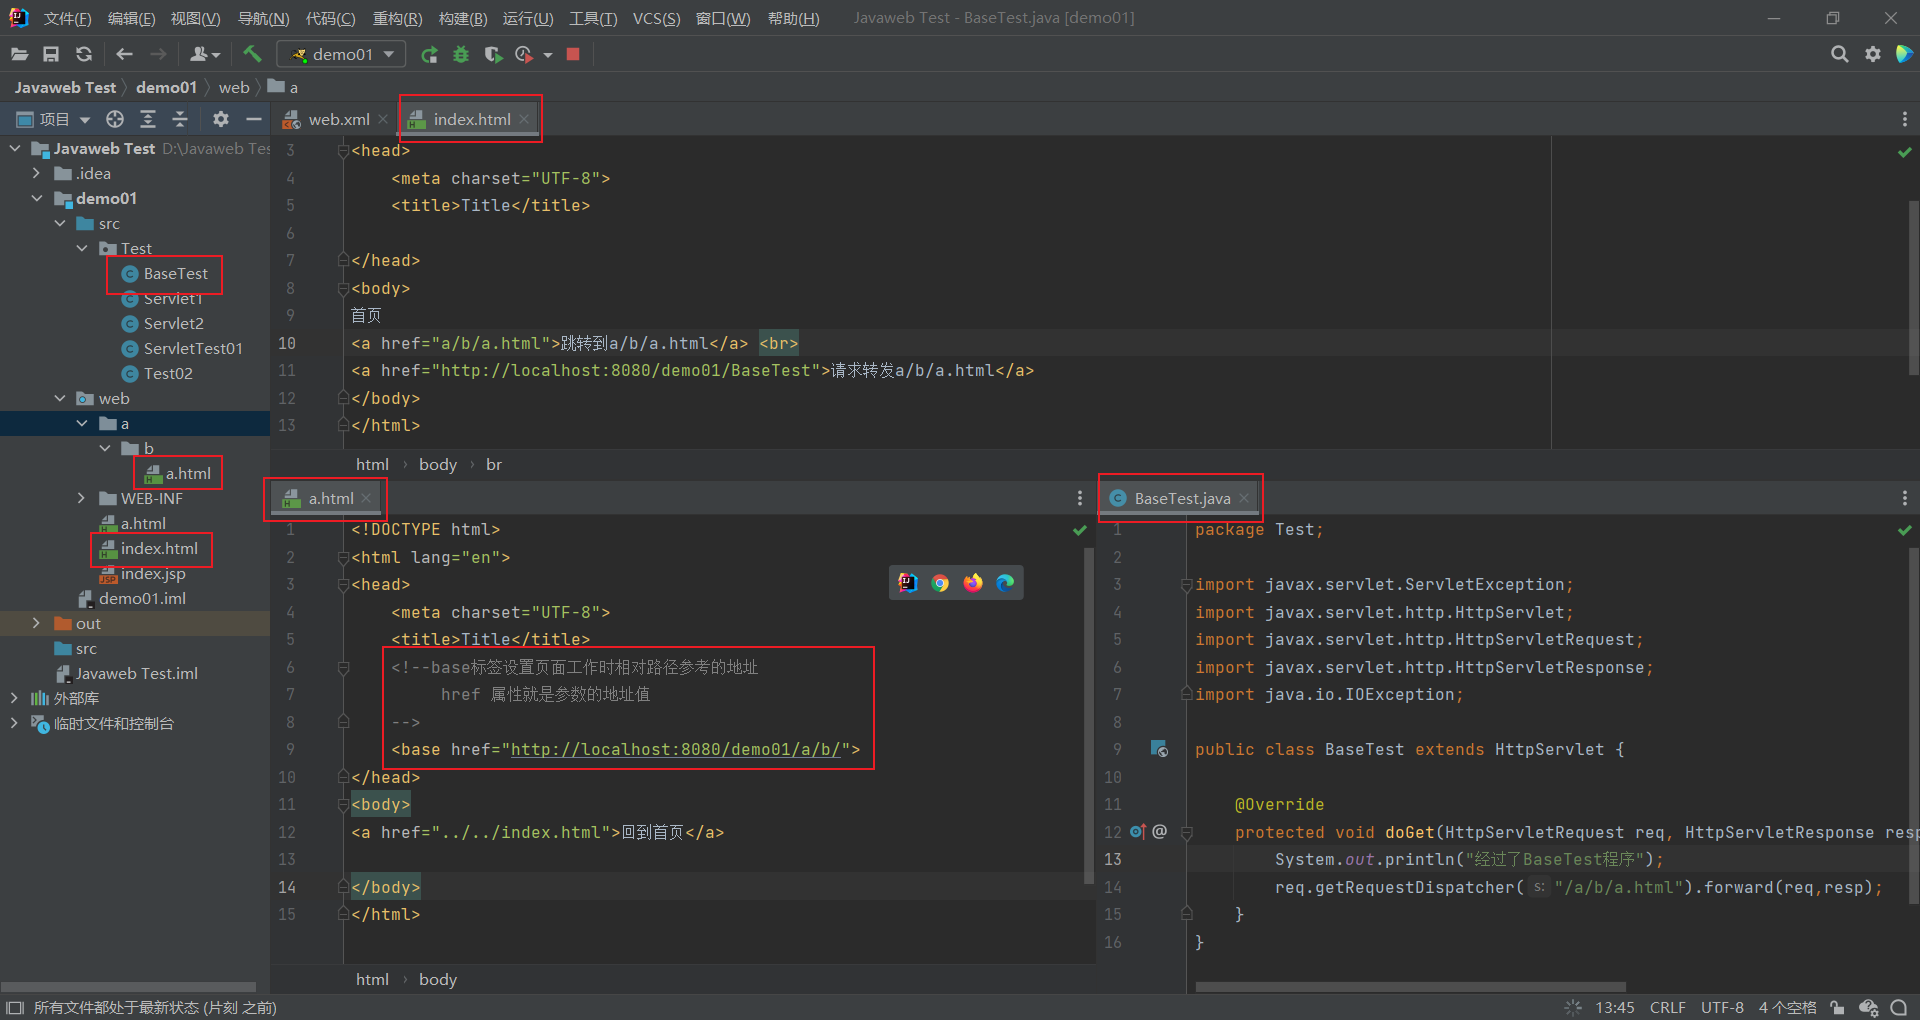Open a.html in Edge browser icon
Image resolution: width=1920 pixels, height=1020 pixels.
(x=1005, y=583)
